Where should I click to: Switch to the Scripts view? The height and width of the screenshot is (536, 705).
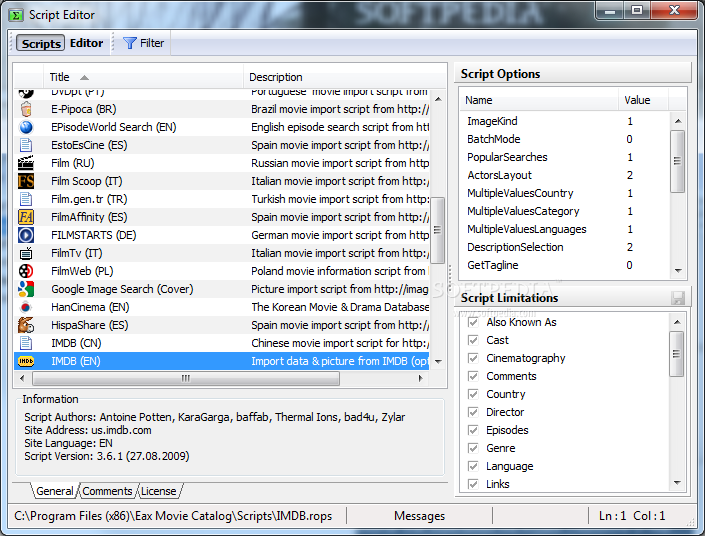[x=41, y=43]
